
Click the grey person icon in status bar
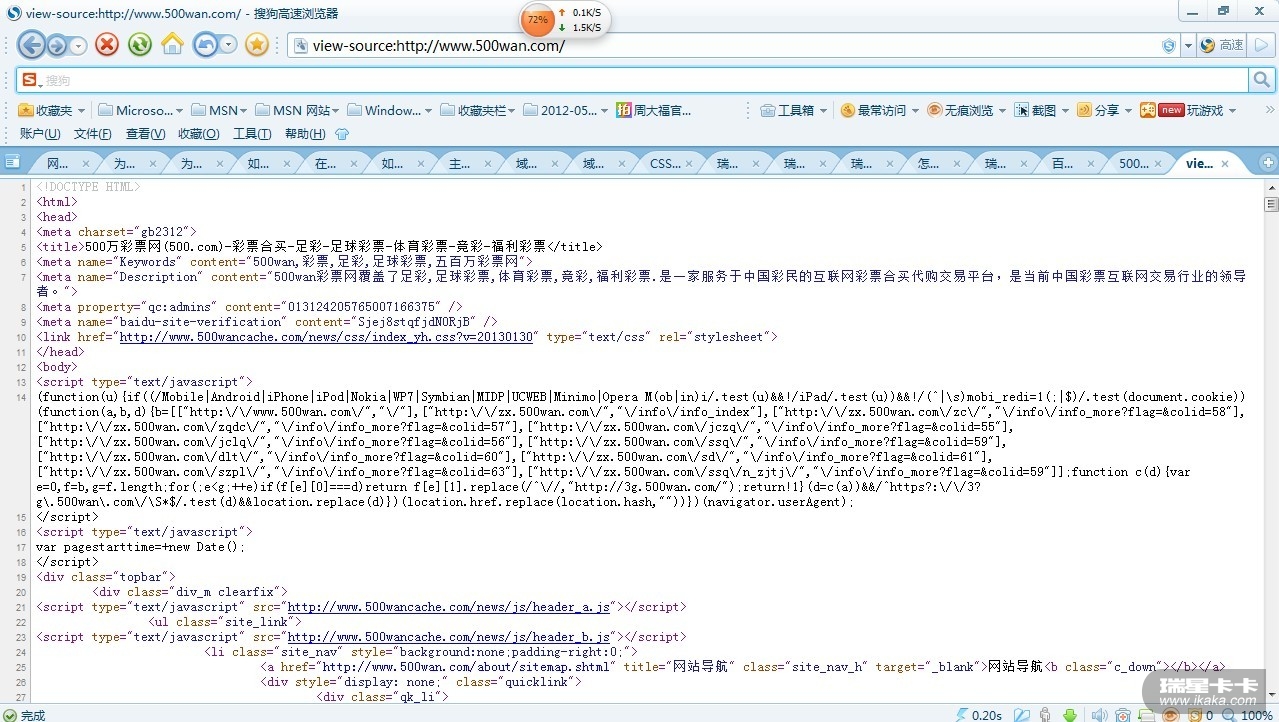tap(1045, 715)
